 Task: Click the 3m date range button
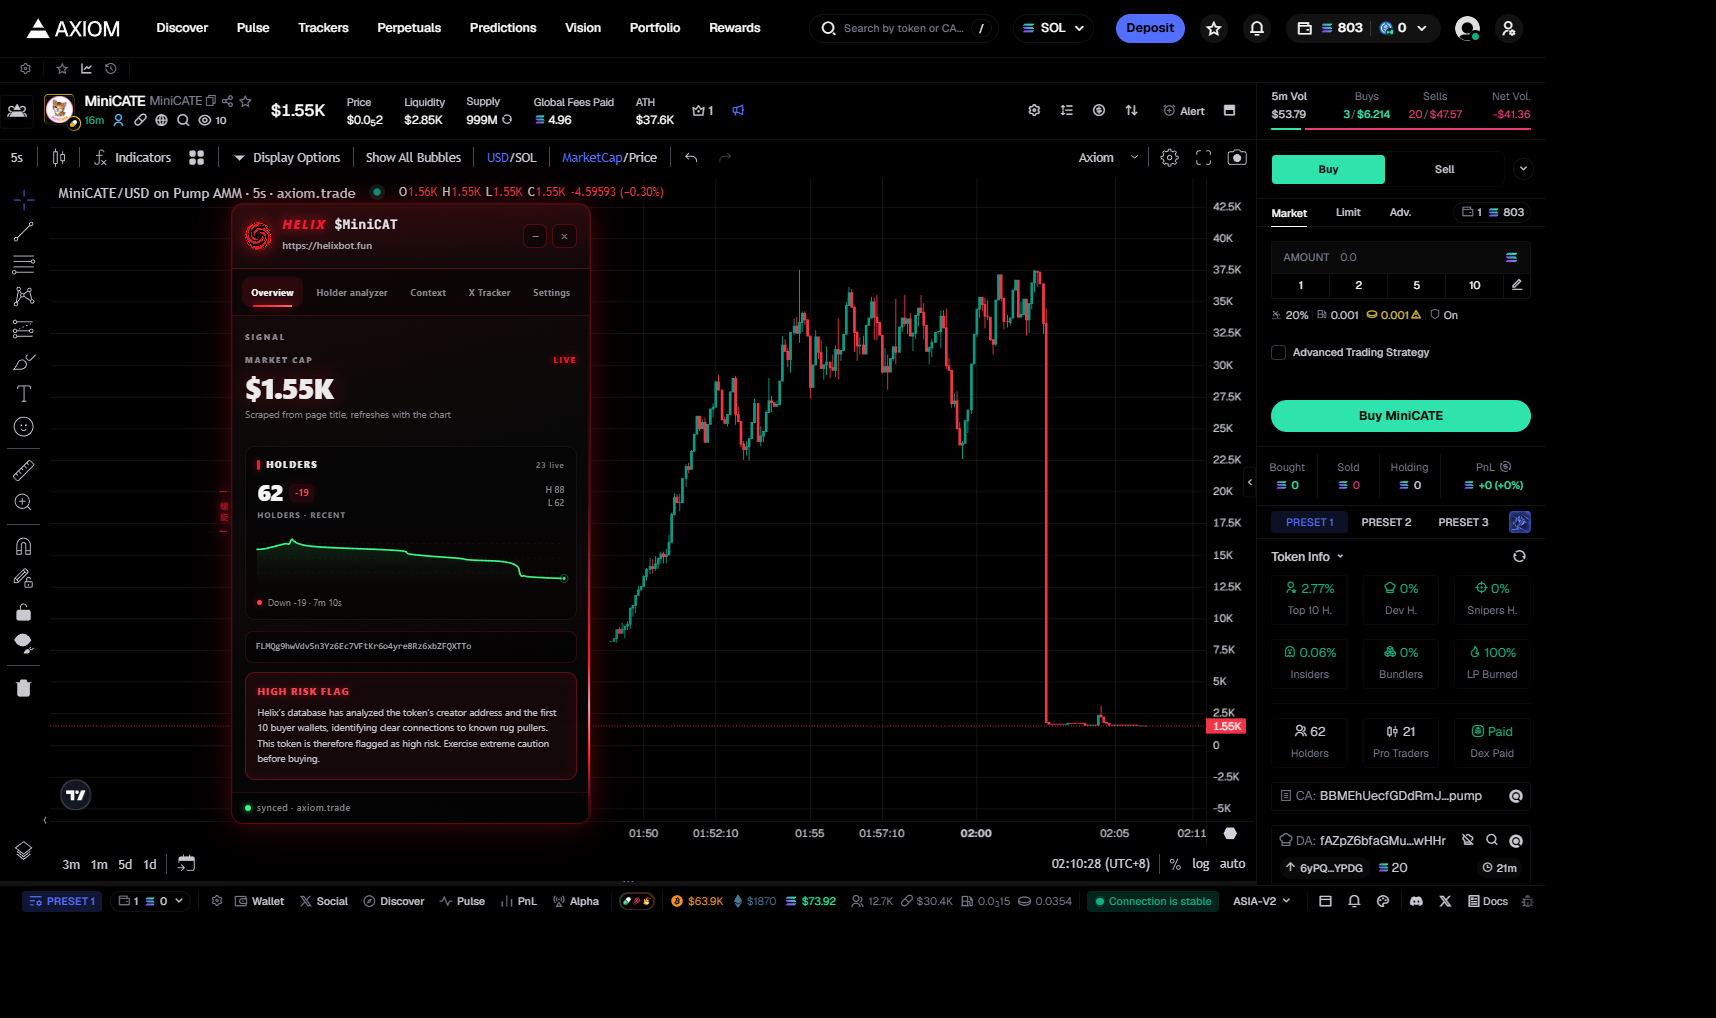point(71,864)
